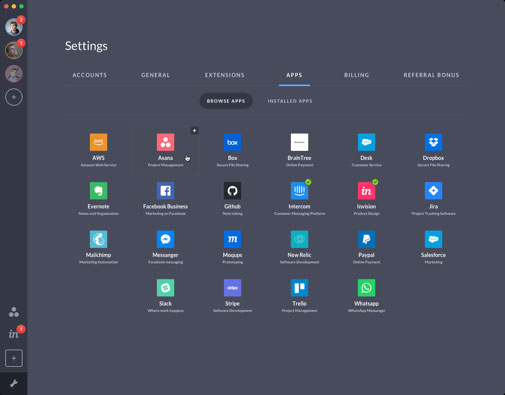Click the Jira app name label

(433, 207)
